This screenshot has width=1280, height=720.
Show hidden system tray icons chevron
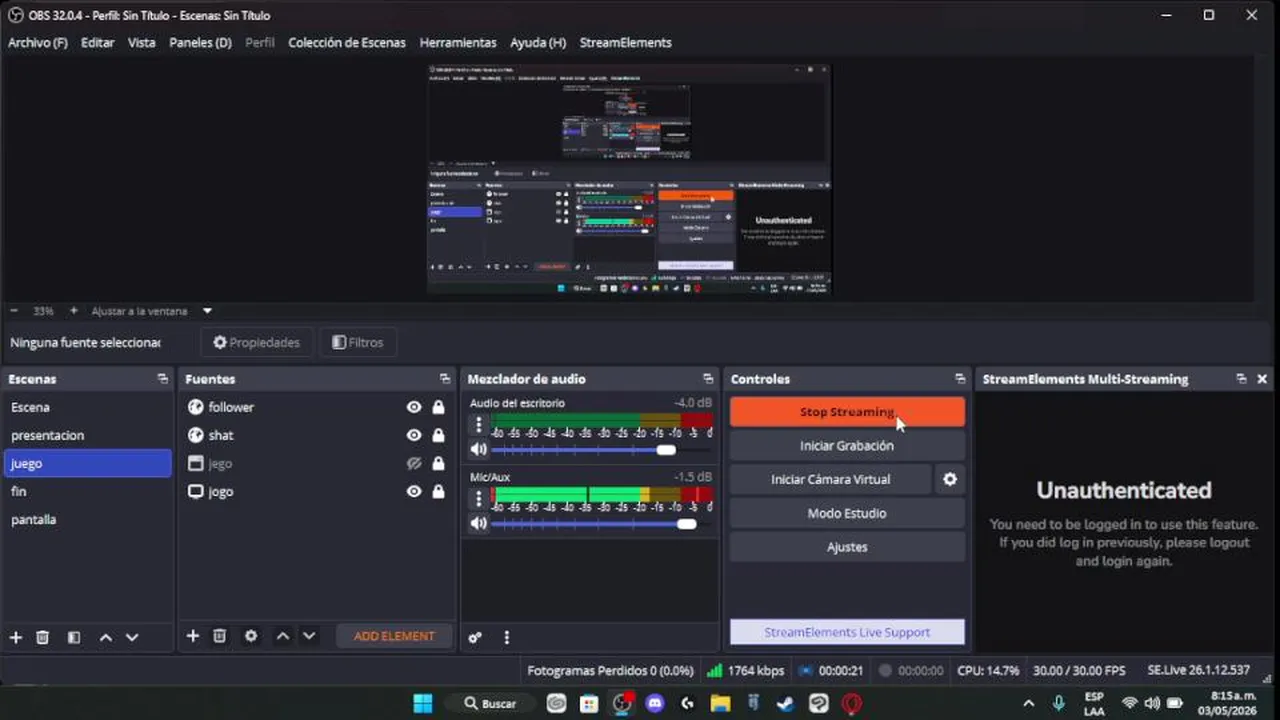pyautogui.click(x=1028, y=703)
